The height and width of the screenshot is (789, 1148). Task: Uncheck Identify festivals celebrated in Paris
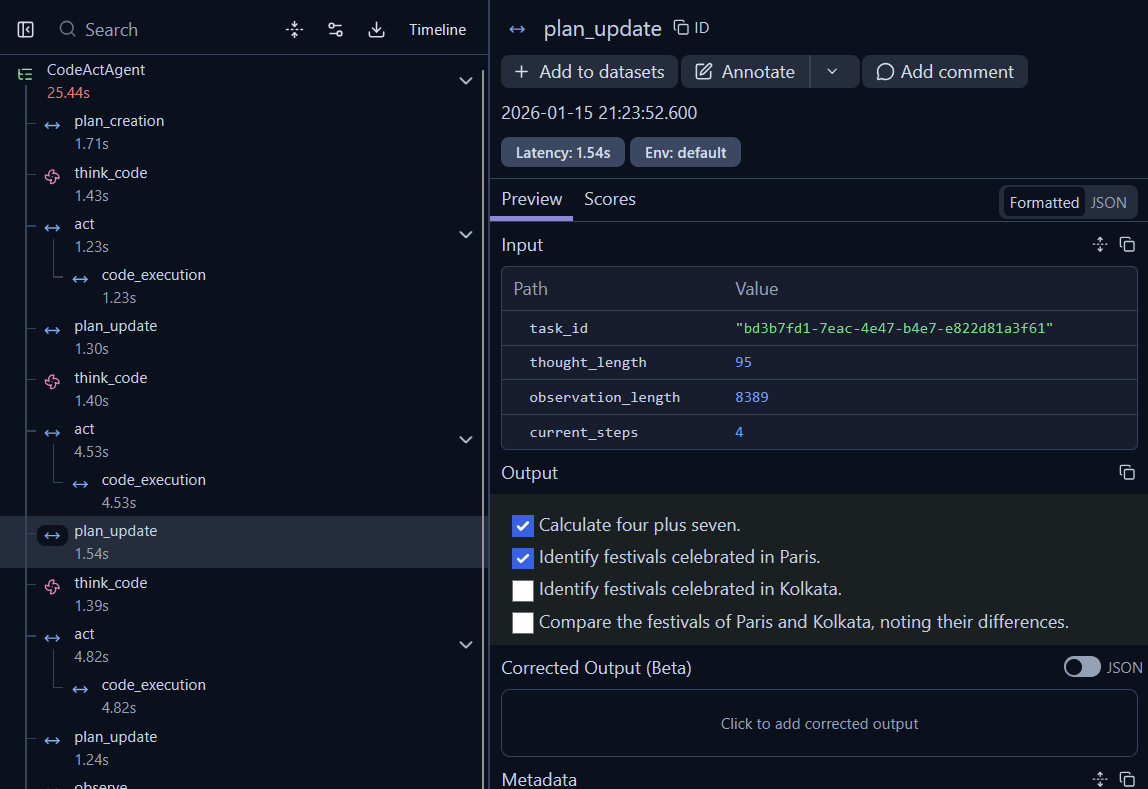523,558
